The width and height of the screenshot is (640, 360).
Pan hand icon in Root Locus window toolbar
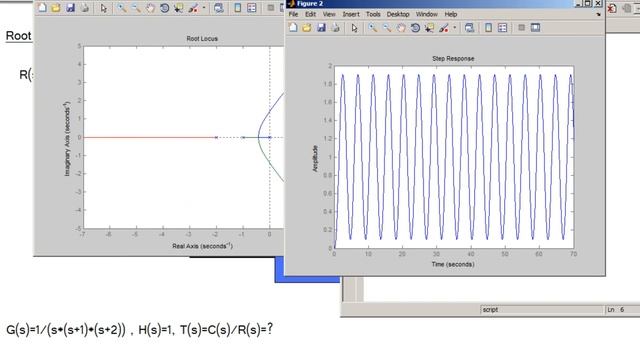click(x=150, y=8)
